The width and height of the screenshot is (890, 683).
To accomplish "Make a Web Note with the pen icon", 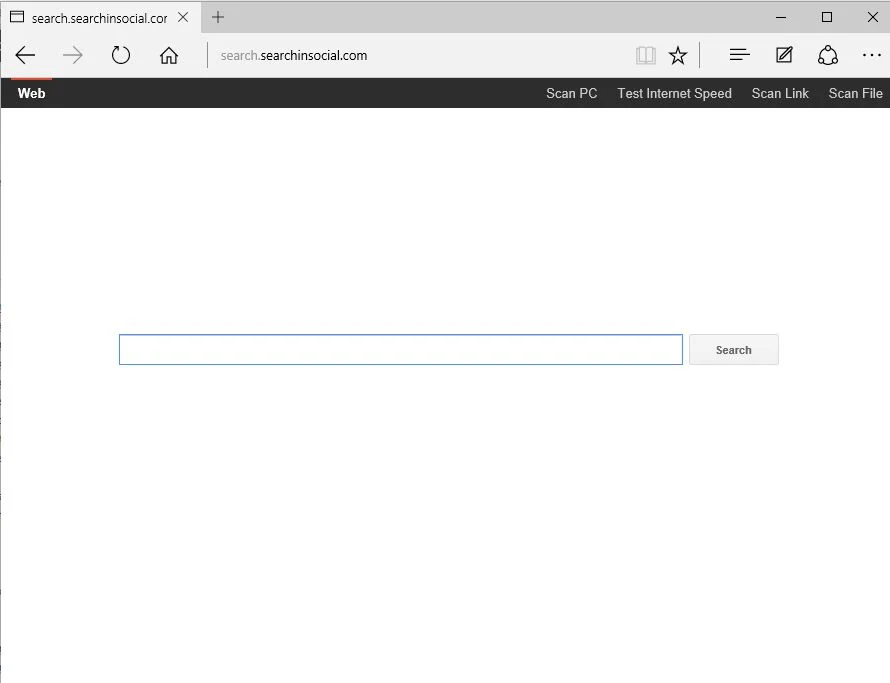I will click(784, 55).
